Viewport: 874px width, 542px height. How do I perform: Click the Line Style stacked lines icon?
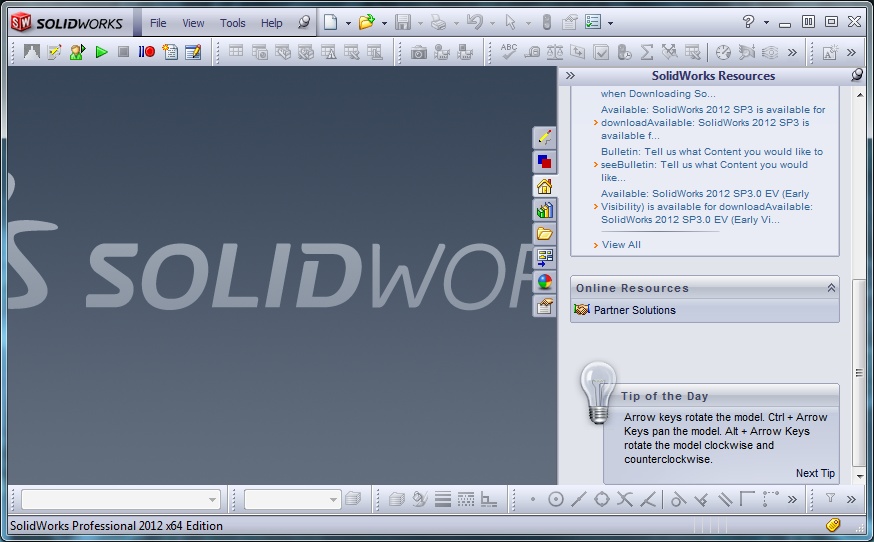443,499
